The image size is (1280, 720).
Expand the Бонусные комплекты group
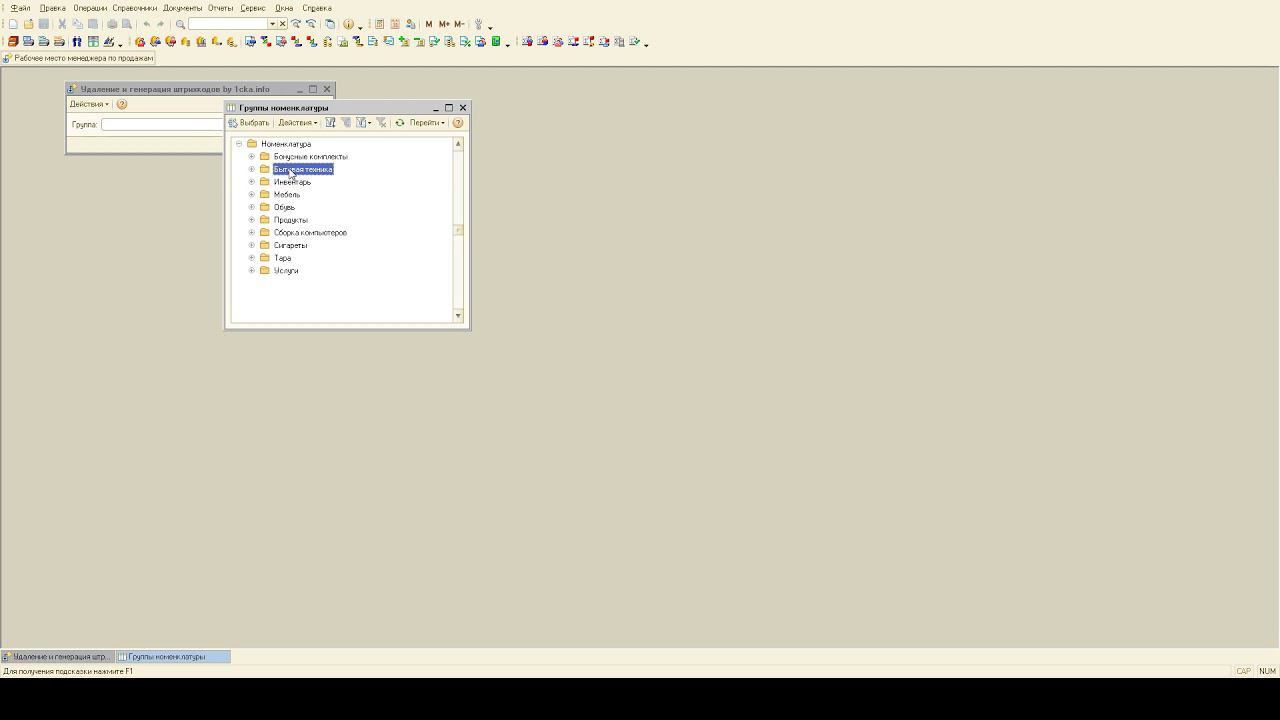[x=252, y=157]
